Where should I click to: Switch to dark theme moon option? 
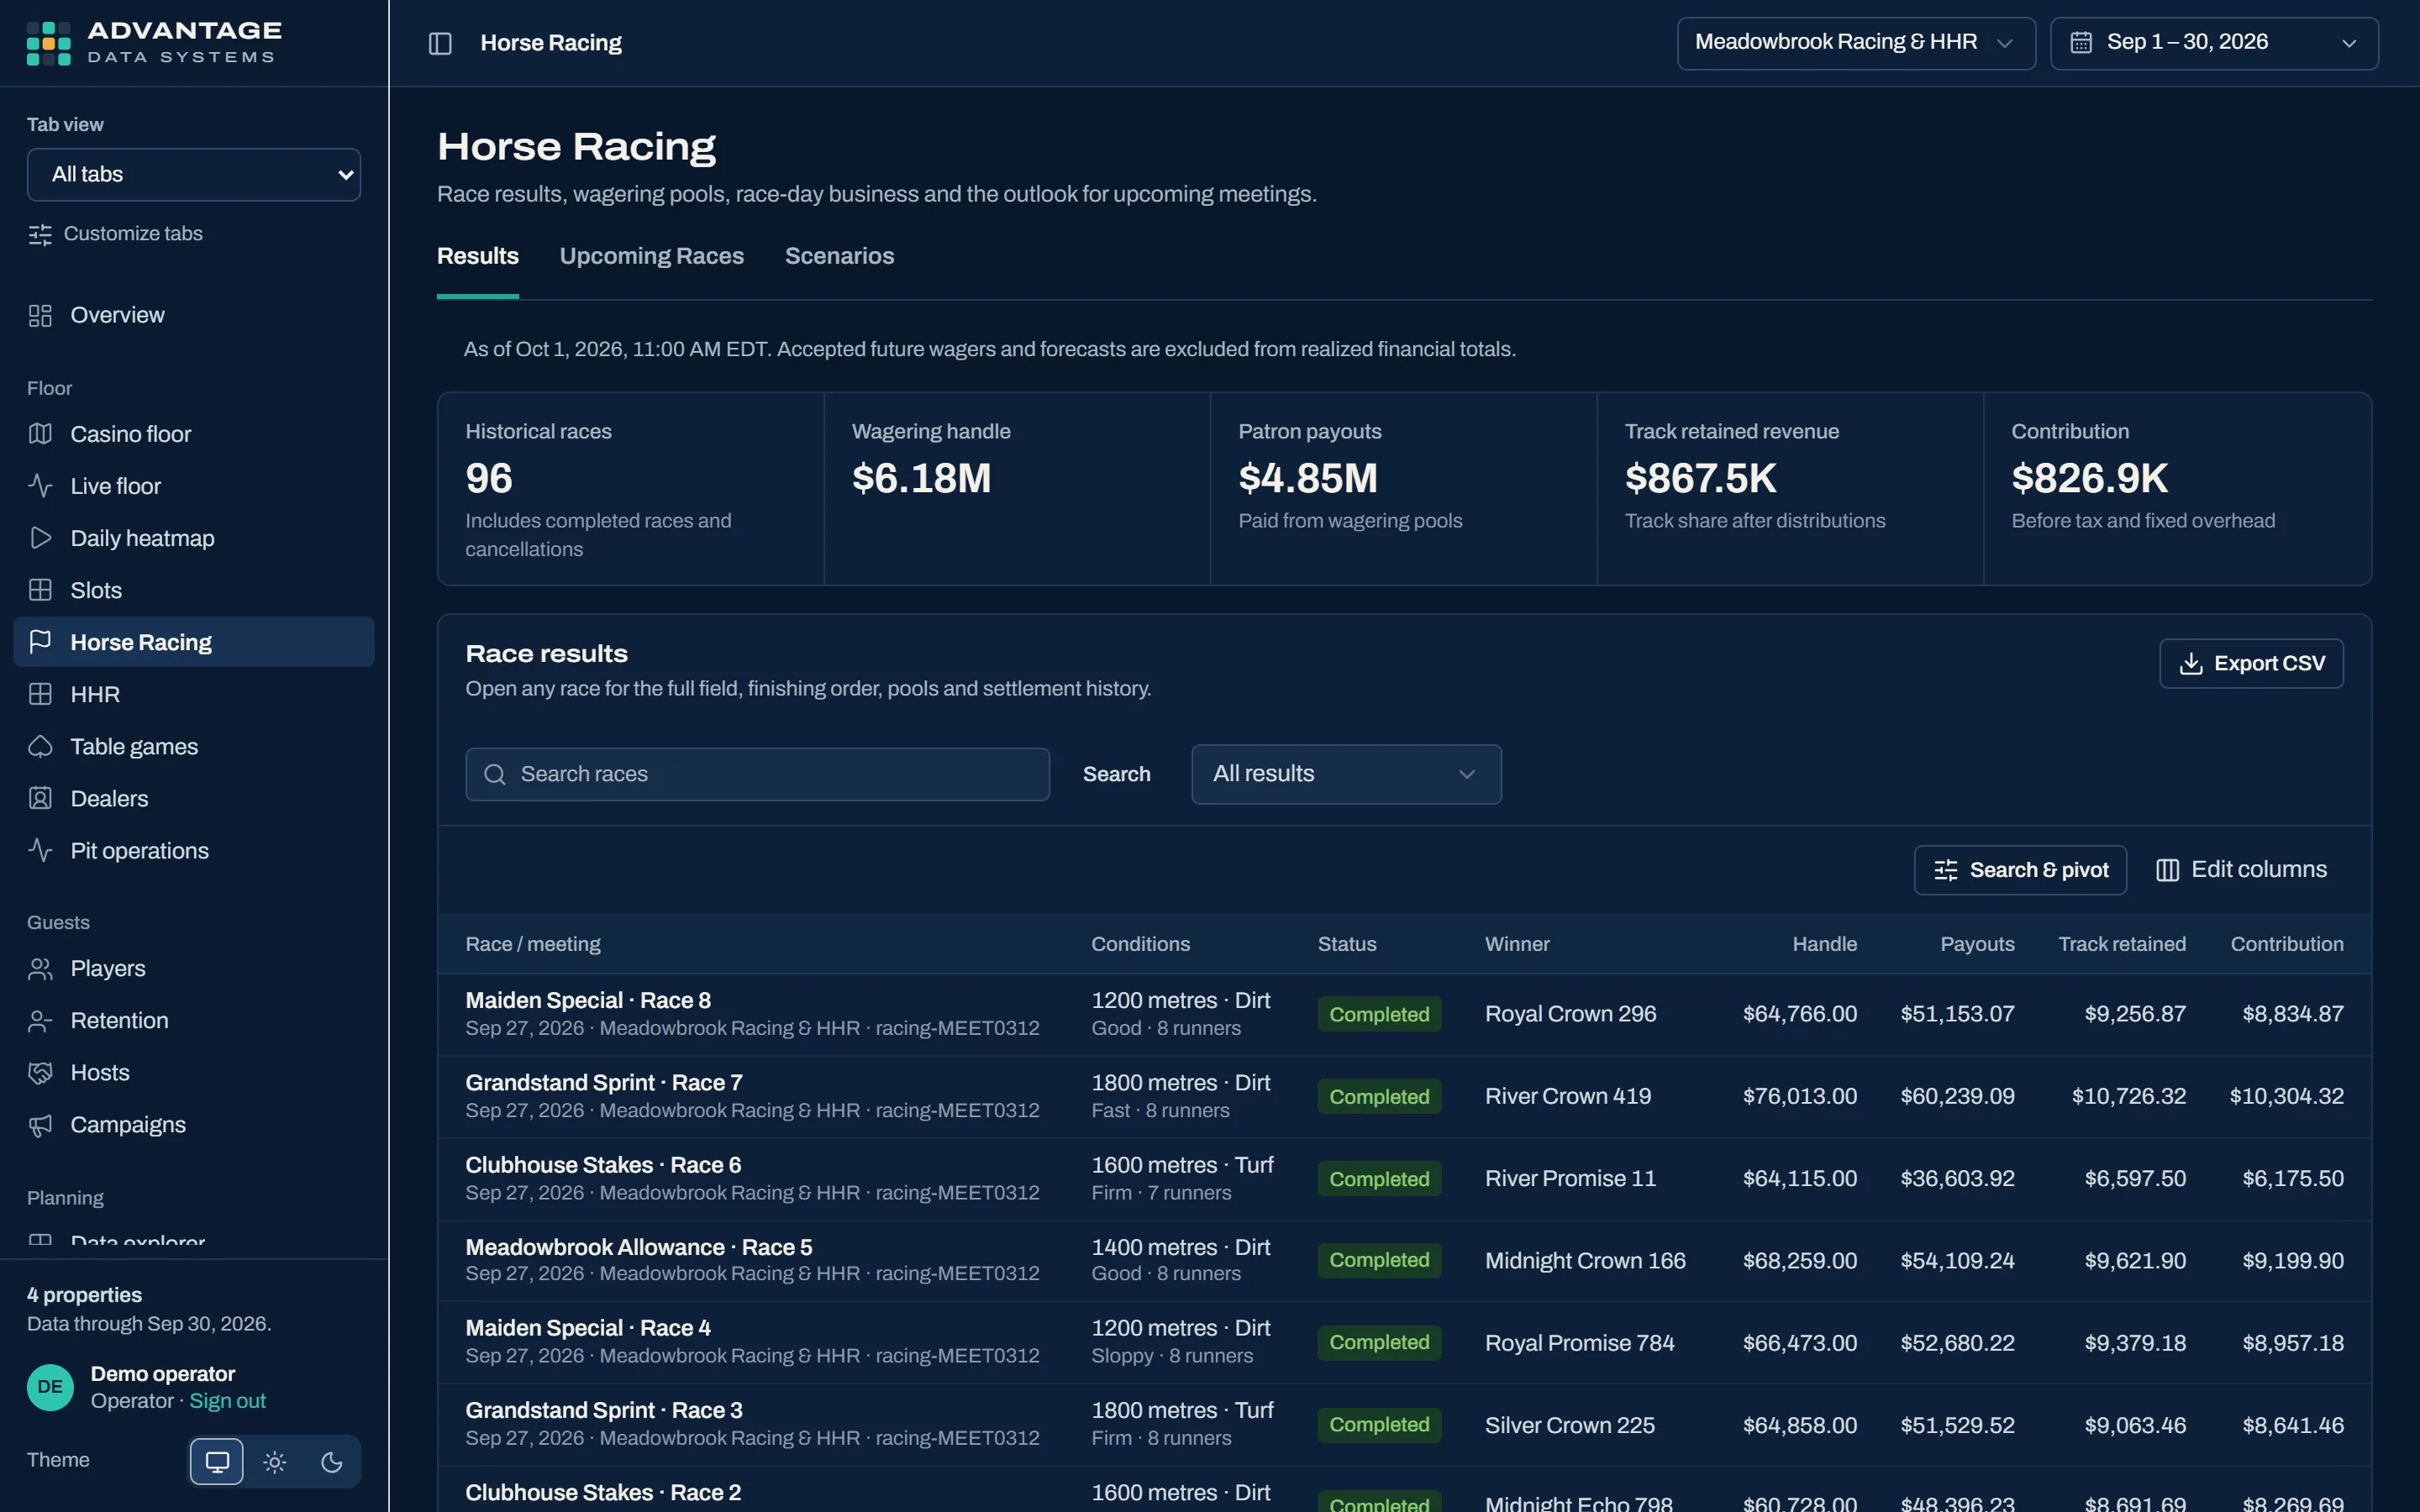(x=332, y=1462)
